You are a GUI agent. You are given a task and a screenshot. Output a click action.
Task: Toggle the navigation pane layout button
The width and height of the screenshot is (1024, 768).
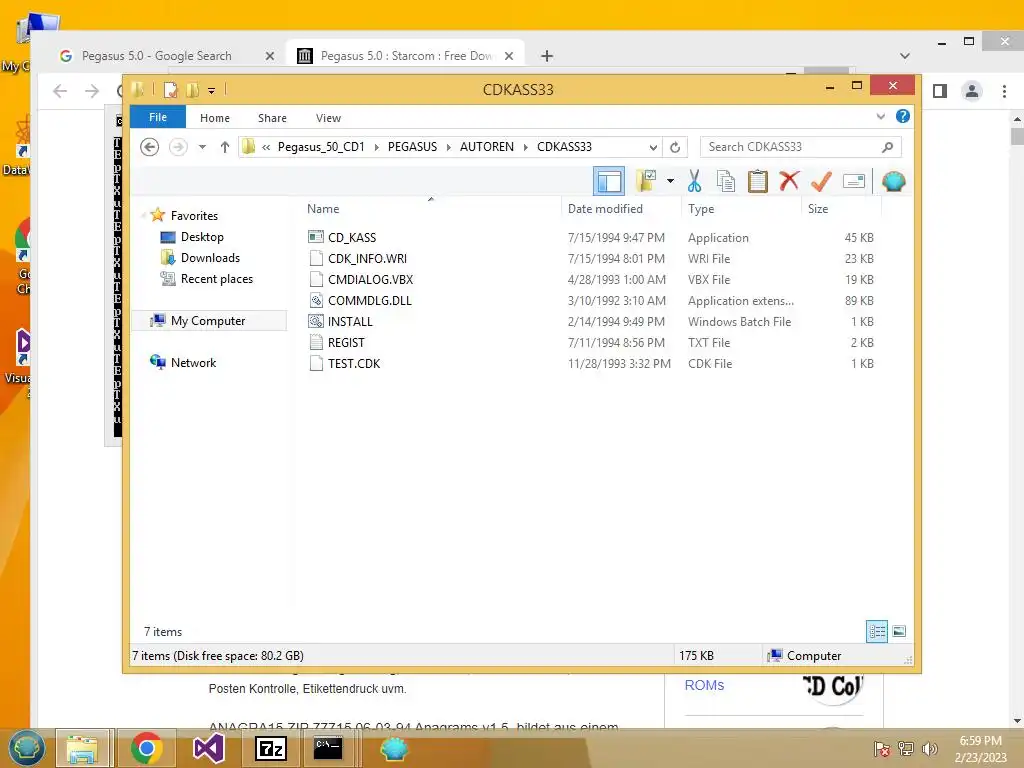pos(609,181)
